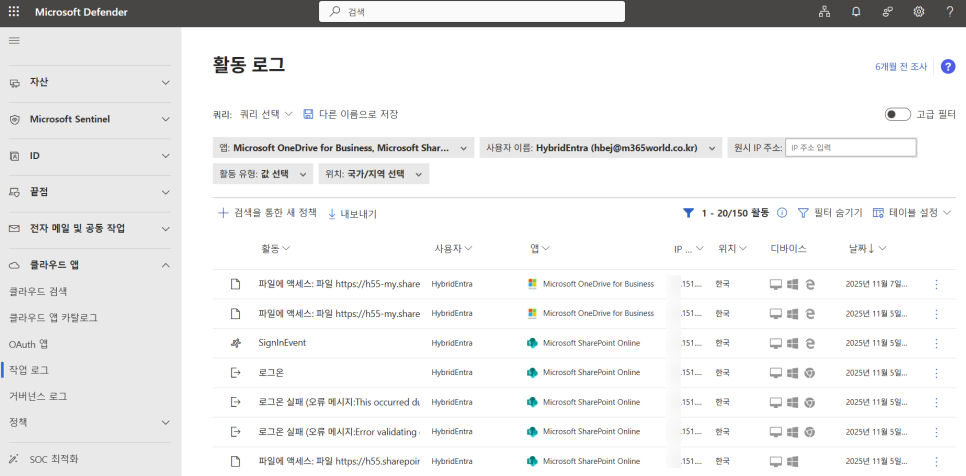Open the 위치 column header menu

pos(733,249)
